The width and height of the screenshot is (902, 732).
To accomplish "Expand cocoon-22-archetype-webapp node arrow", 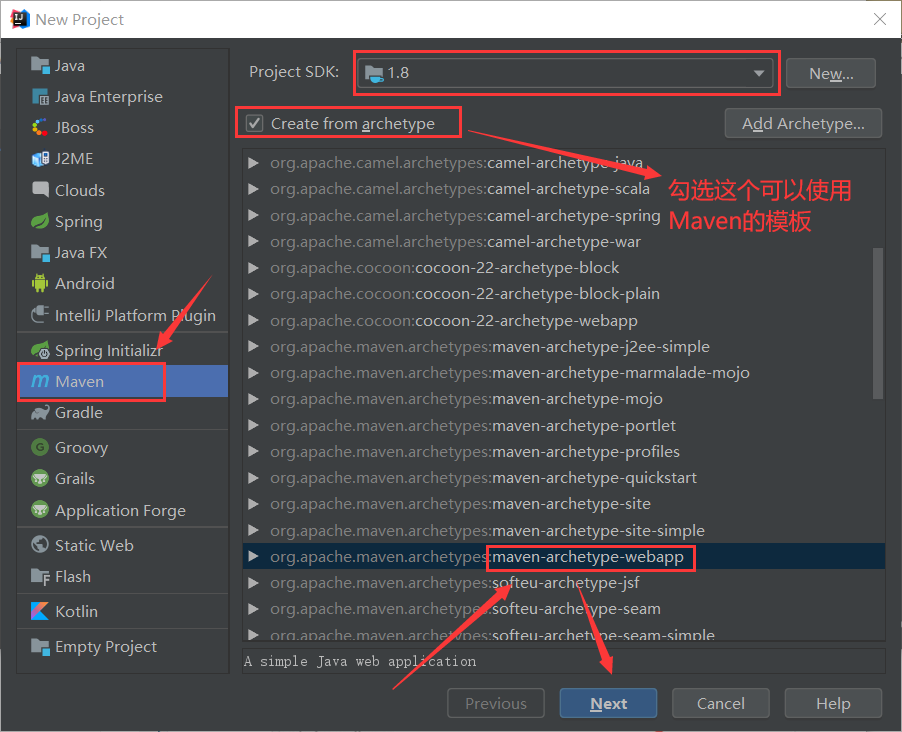I will coord(253,321).
